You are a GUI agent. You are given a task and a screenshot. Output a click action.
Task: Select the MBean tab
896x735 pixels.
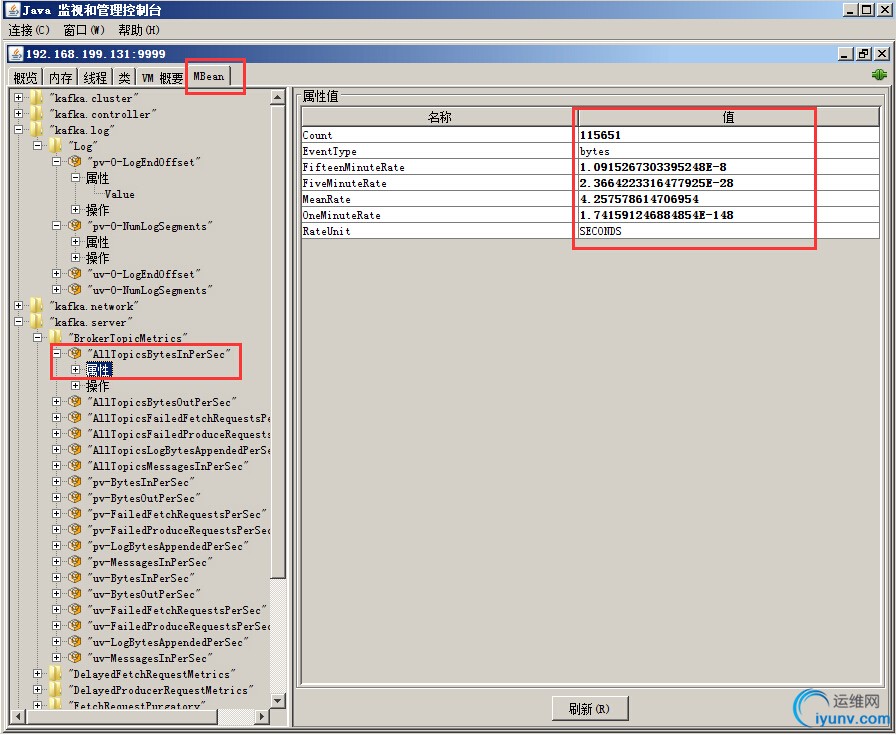coord(209,76)
